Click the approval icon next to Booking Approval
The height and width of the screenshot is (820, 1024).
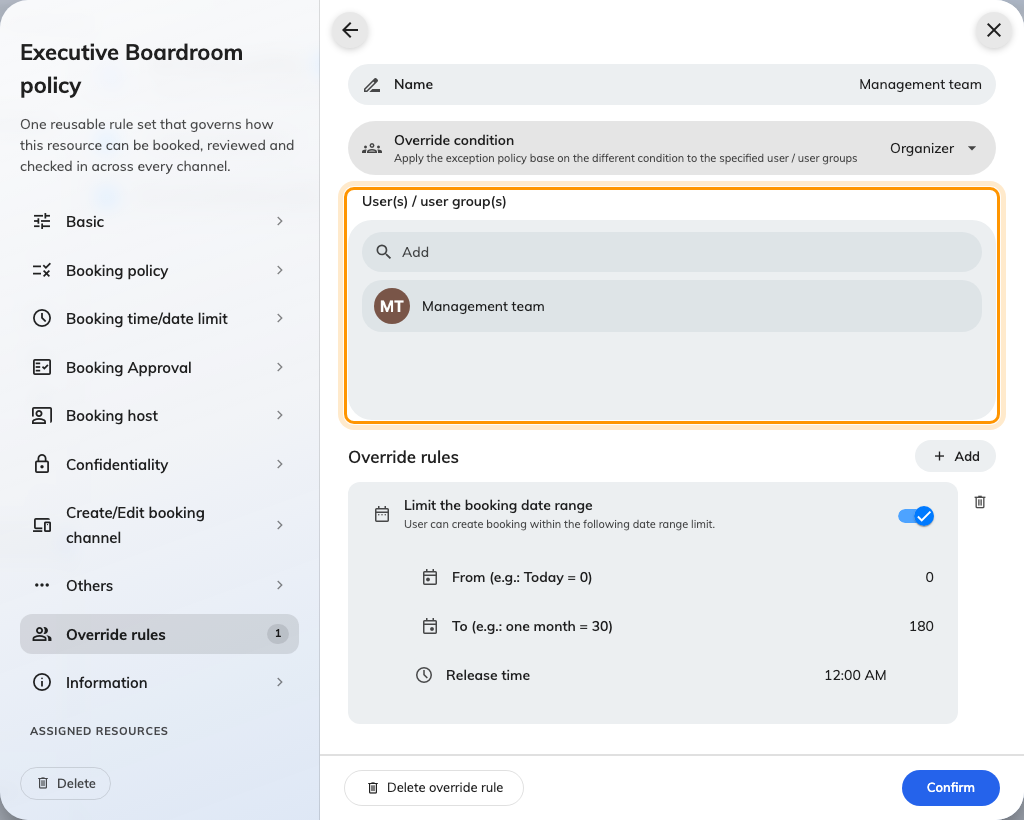click(42, 367)
